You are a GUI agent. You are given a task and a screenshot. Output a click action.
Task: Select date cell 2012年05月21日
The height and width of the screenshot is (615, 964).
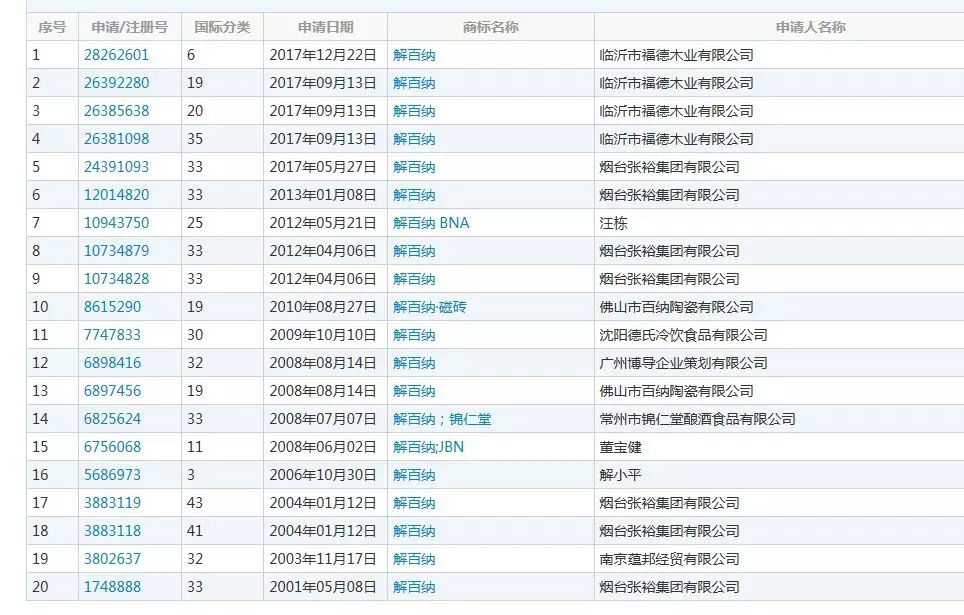[323, 223]
